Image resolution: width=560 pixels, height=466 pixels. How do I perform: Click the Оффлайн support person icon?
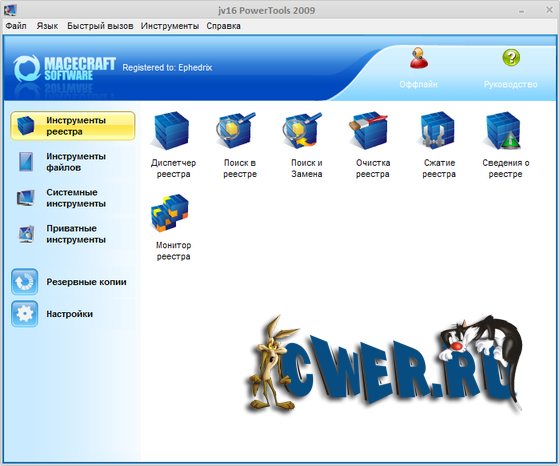click(419, 58)
